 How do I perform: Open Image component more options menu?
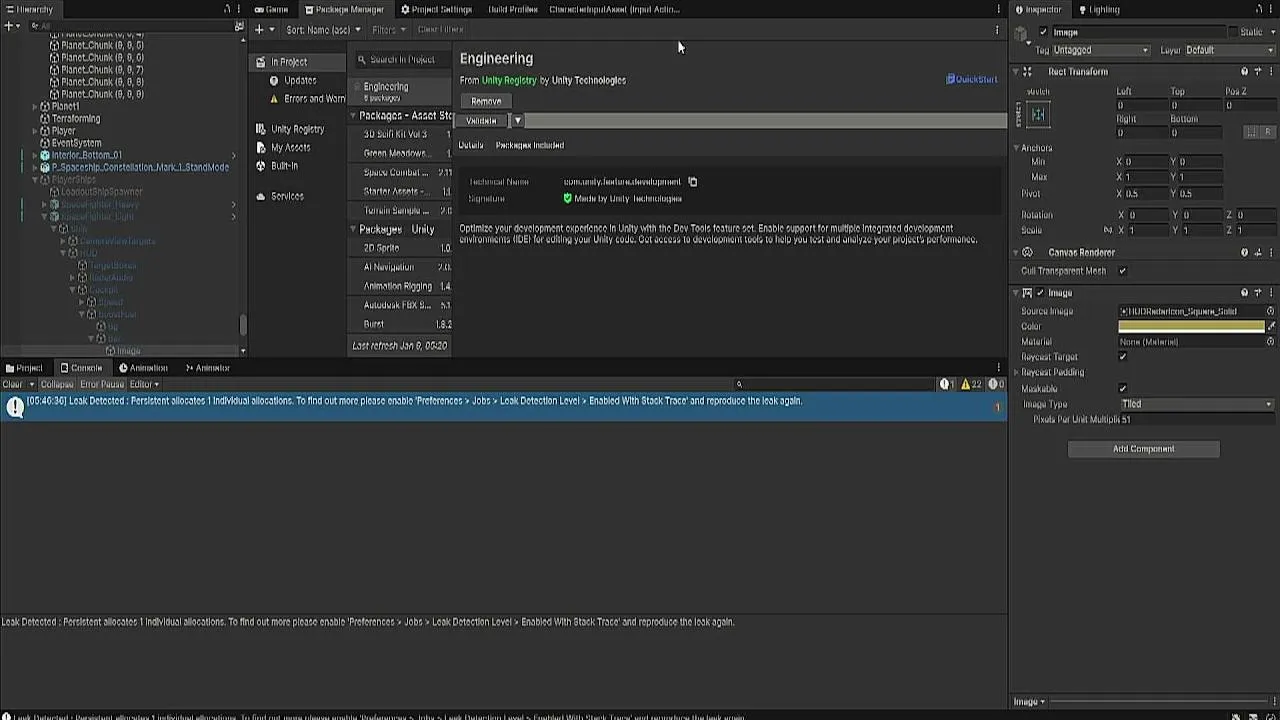[1270, 293]
